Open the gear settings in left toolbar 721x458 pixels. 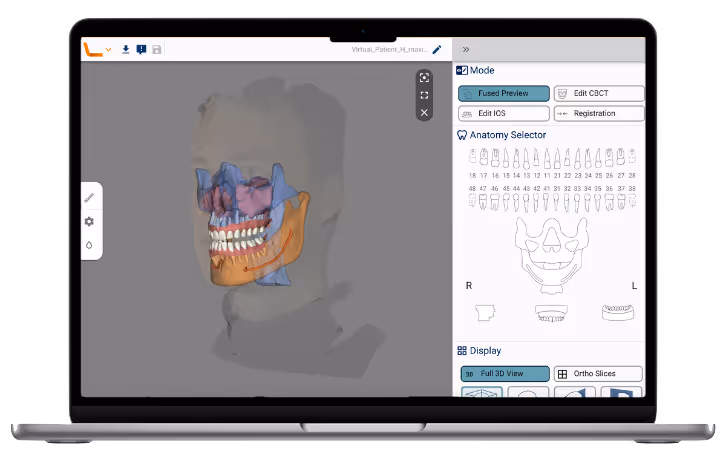pos(89,222)
